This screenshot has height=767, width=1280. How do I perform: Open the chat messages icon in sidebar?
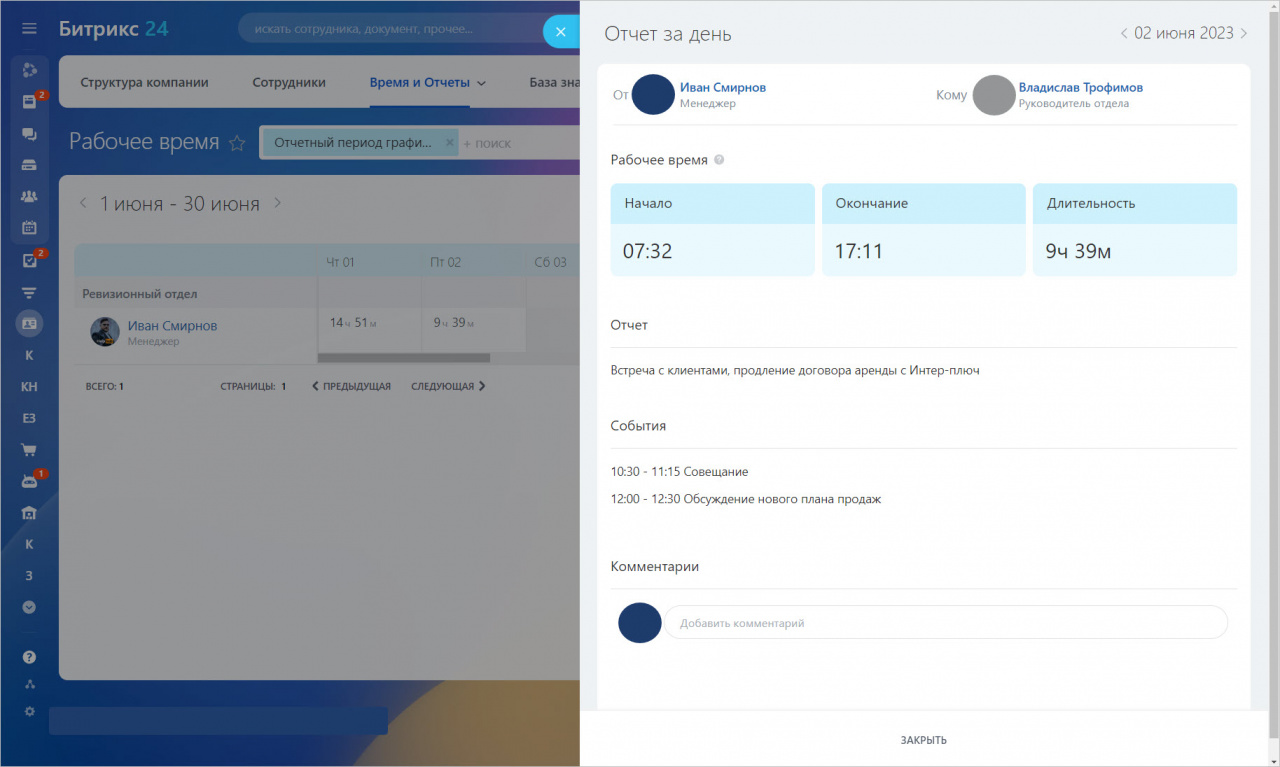(x=29, y=133)
